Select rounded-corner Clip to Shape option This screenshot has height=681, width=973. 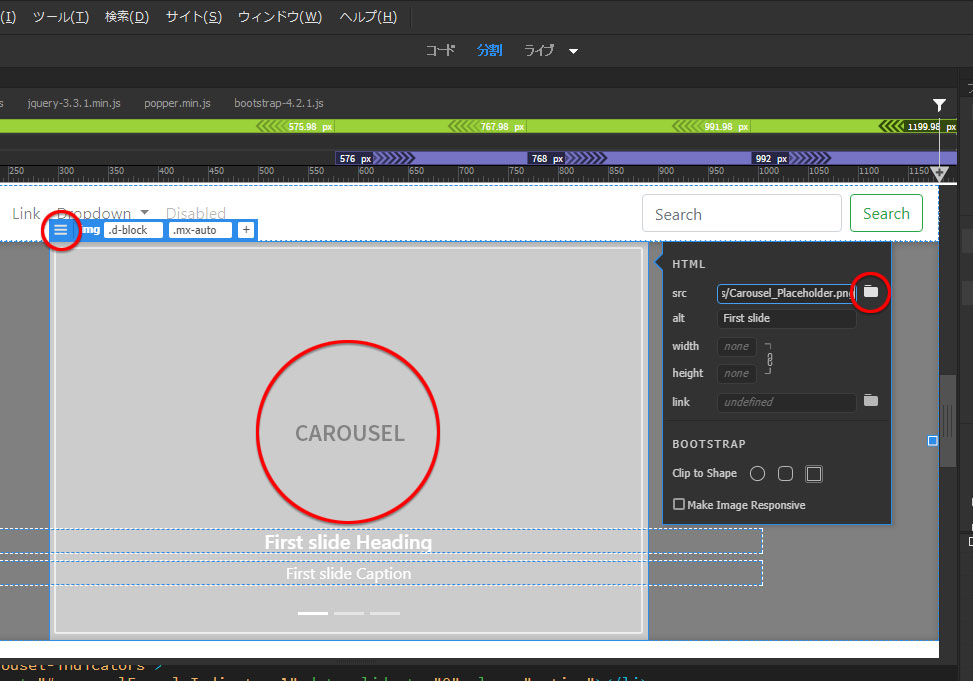[785, 473]
